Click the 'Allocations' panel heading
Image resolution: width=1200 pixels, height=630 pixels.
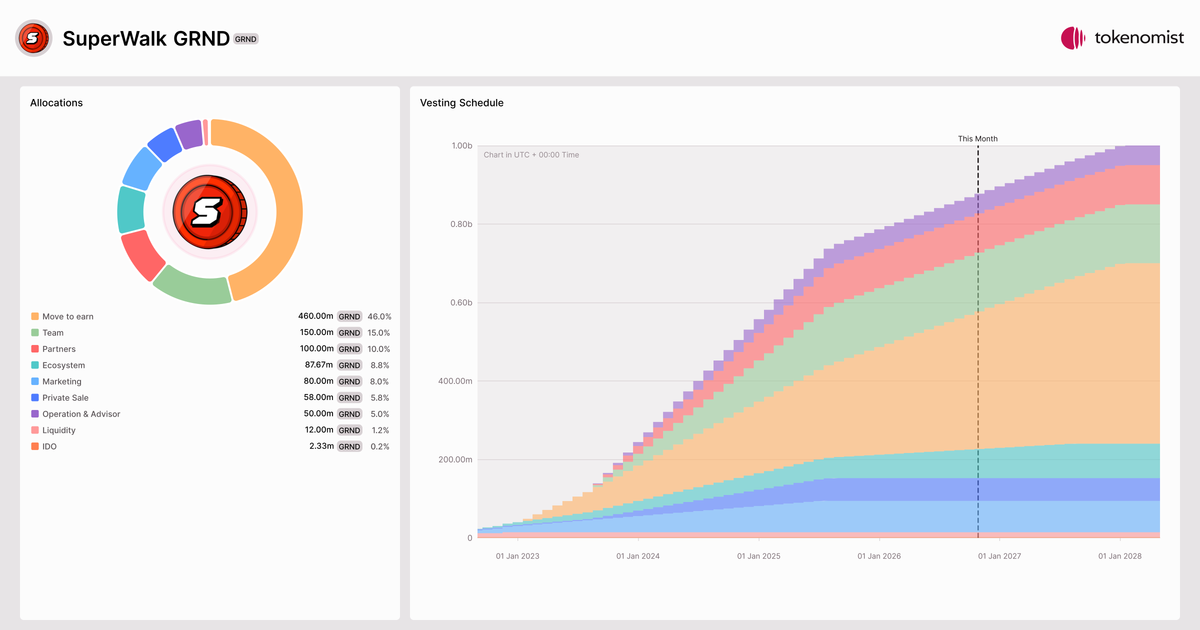(56, 103)
